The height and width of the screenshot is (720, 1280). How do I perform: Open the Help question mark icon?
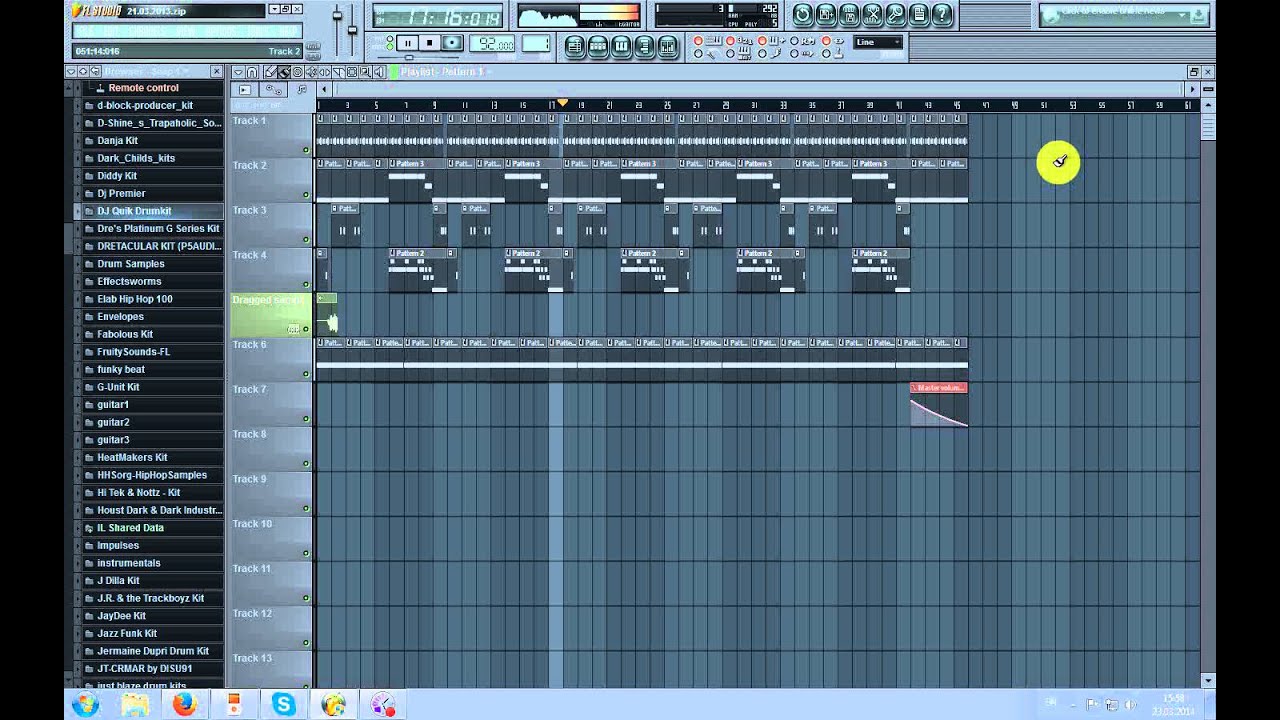(941, 14)
